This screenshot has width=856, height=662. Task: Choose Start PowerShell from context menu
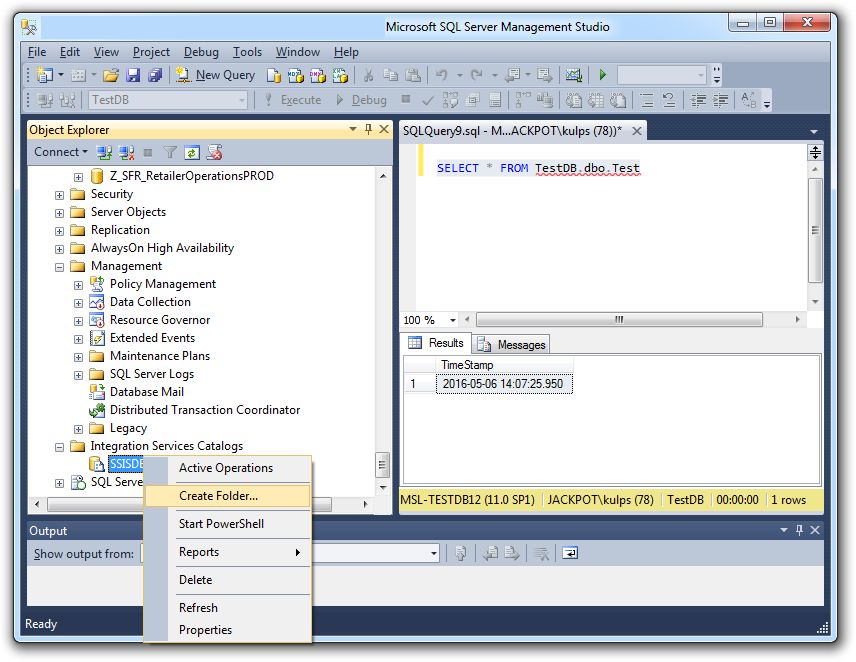228,523
